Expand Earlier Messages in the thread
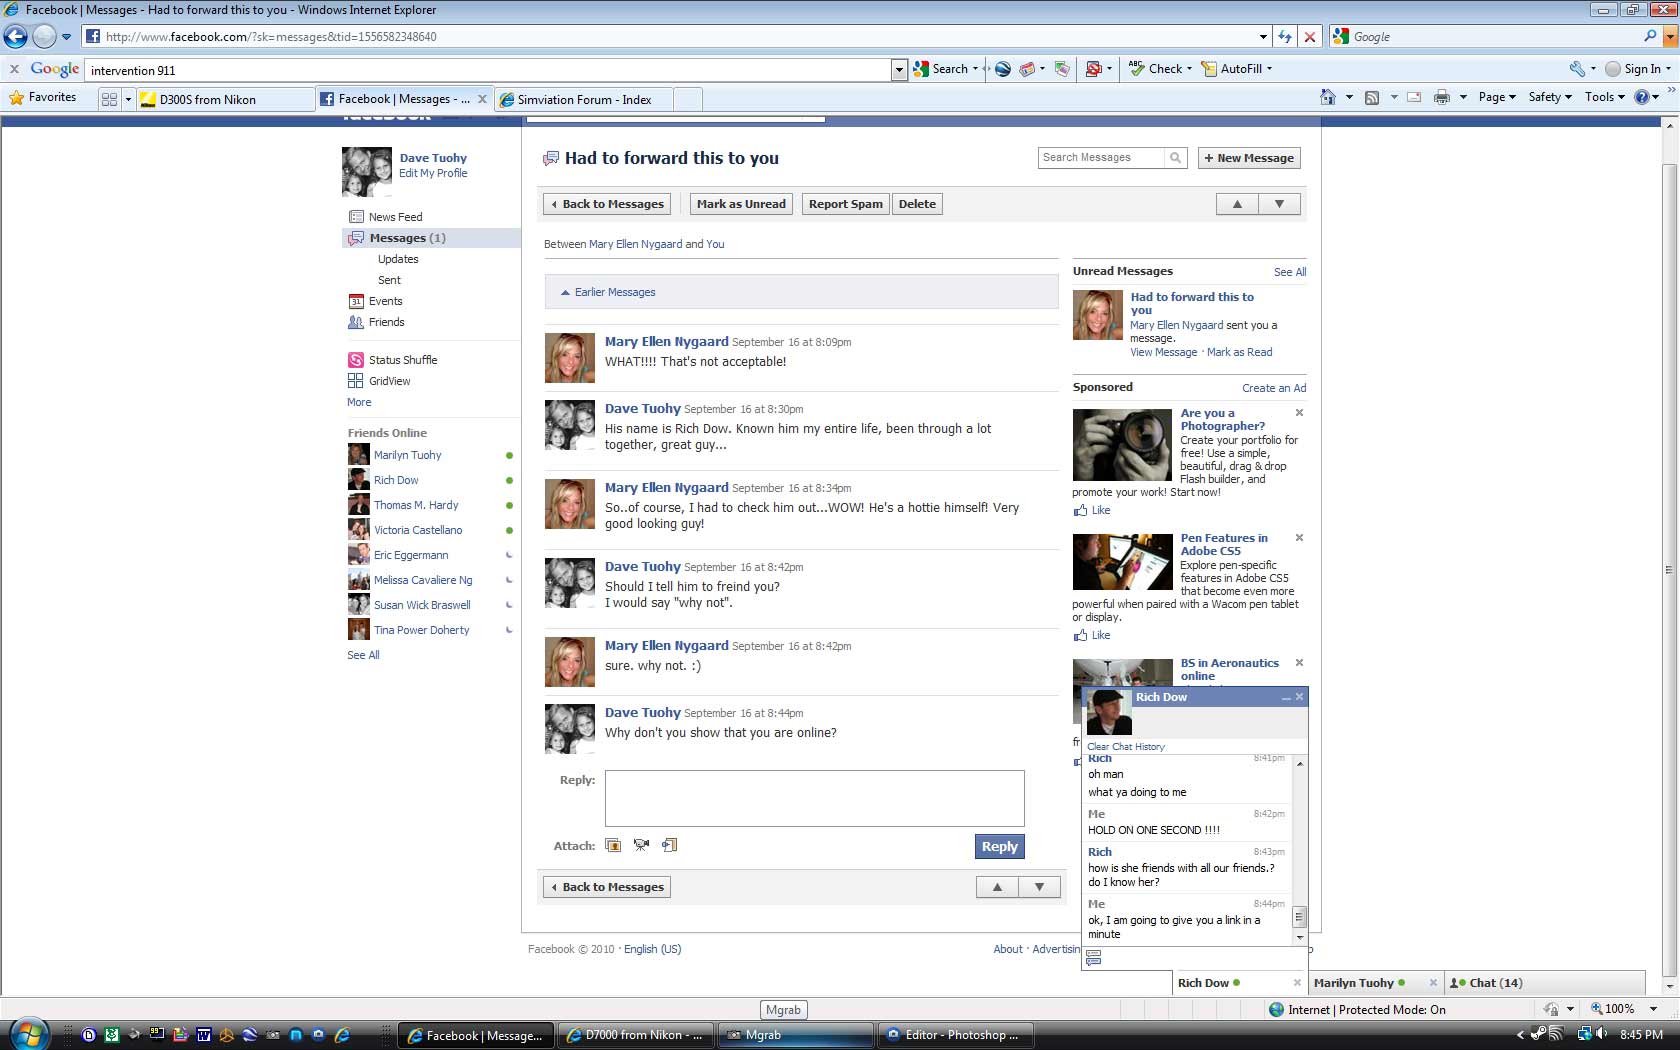This screenshot has height=1050, width=1680. [x=614, y=292]
